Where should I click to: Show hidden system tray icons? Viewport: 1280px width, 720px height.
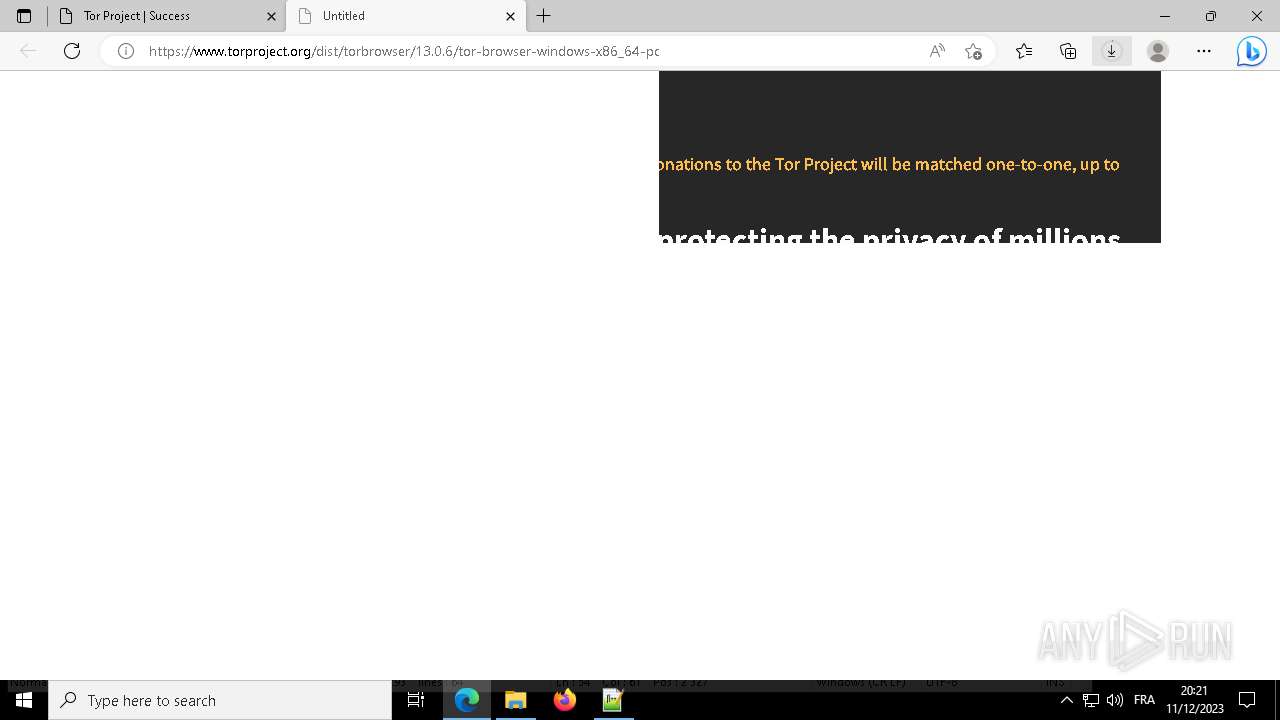pos(1066,700)
